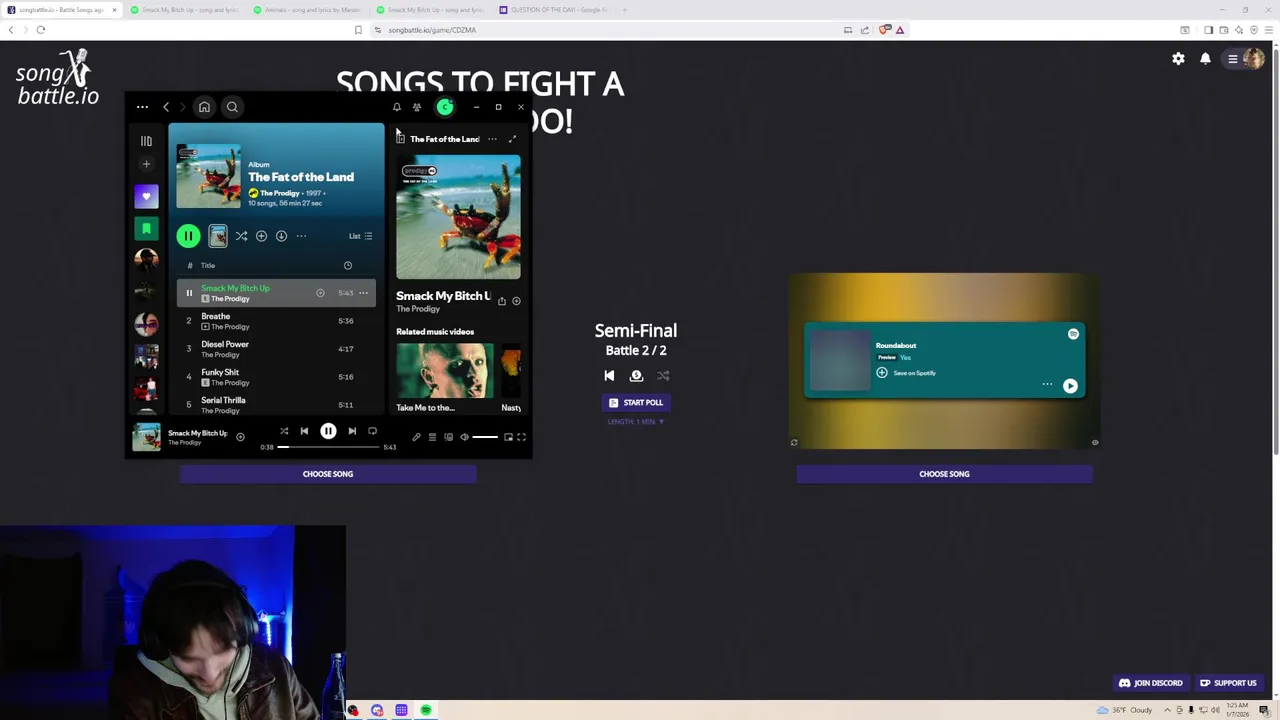Select track Diesel Power

pyautogui.click(x=276, y=349)
